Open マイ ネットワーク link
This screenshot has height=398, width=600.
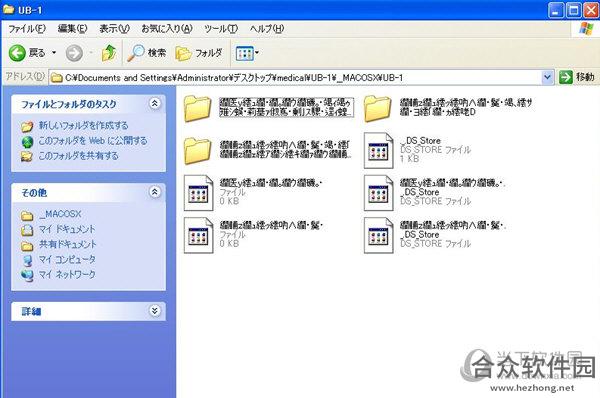pos(67,274)
